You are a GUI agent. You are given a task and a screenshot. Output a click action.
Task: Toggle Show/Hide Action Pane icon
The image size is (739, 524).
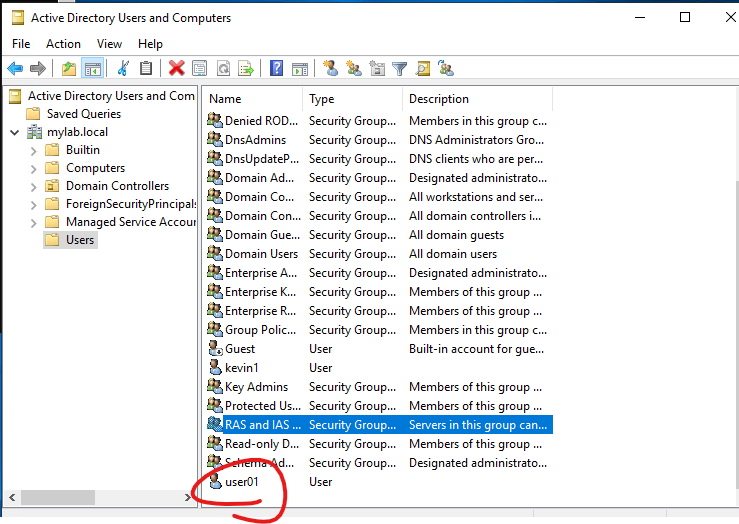300,69
